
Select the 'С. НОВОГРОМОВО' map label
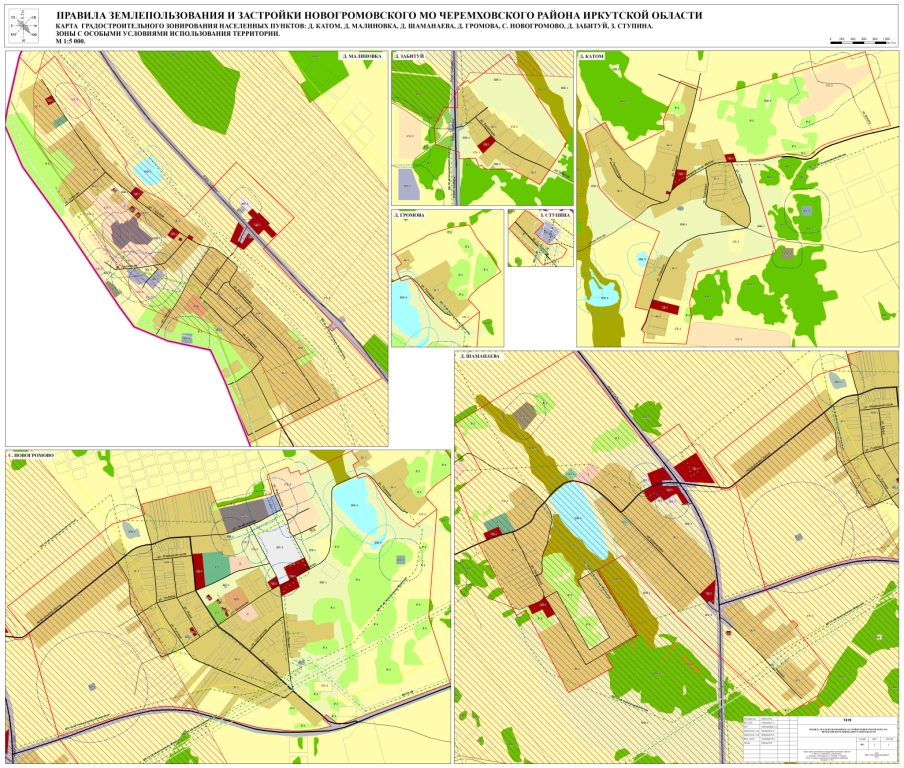pyautogui.click(x=31, y=455)
